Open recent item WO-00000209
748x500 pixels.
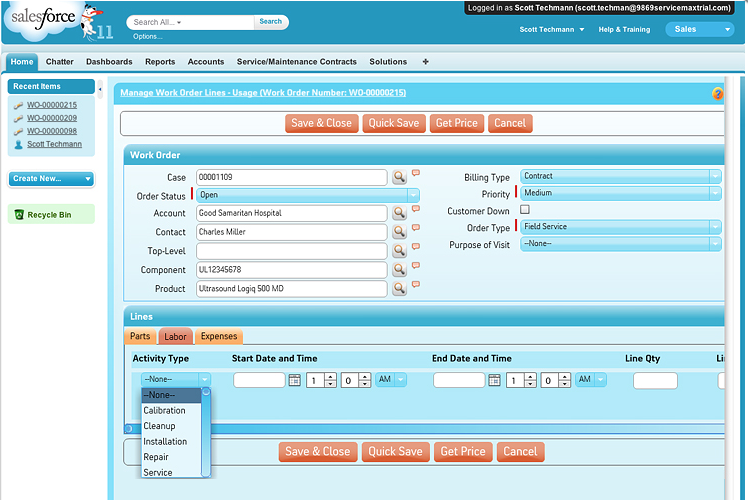(x=52, y=118)
